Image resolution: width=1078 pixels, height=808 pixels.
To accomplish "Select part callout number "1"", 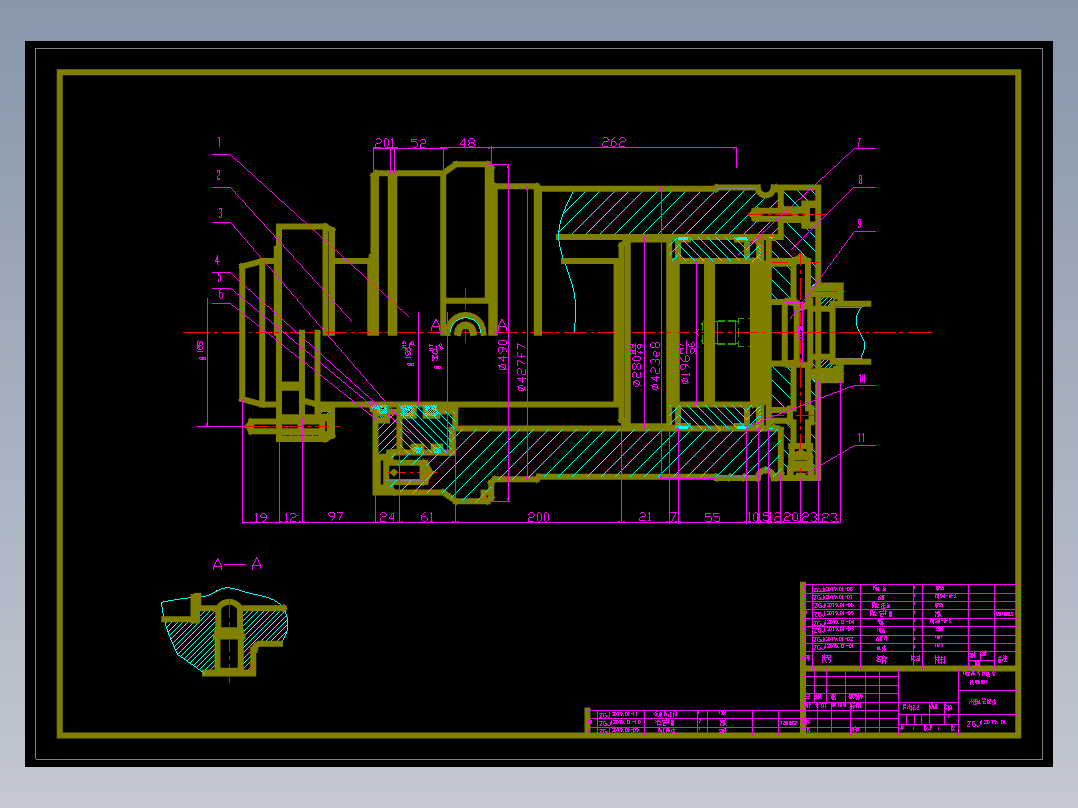I will [219, 142].
